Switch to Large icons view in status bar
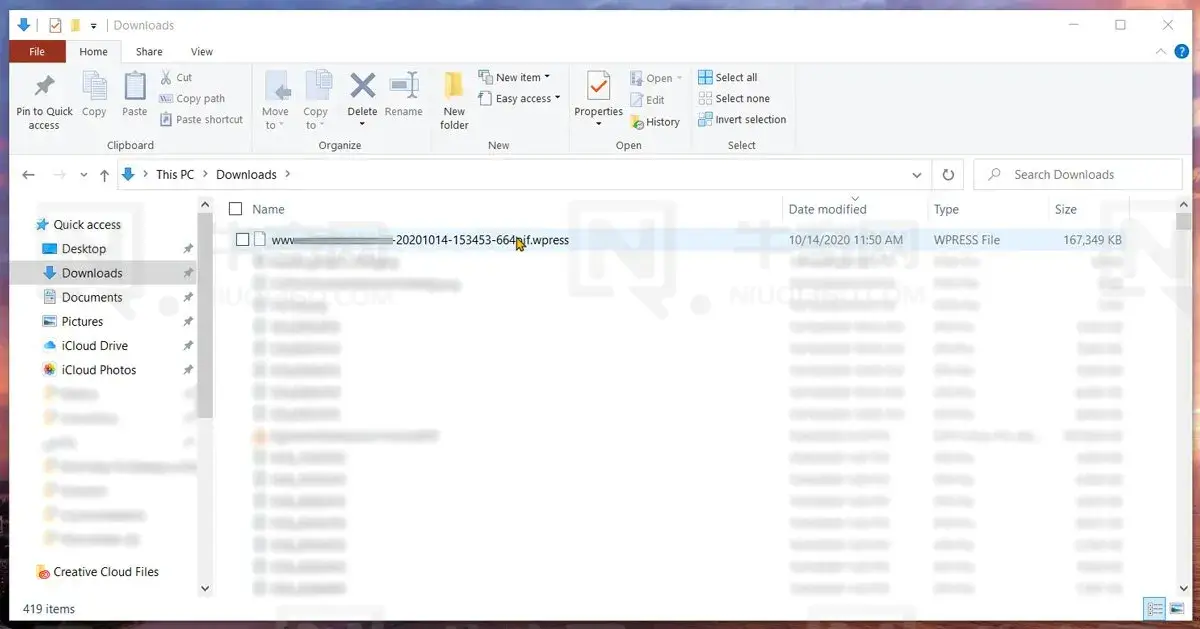 pos(1177,608)
